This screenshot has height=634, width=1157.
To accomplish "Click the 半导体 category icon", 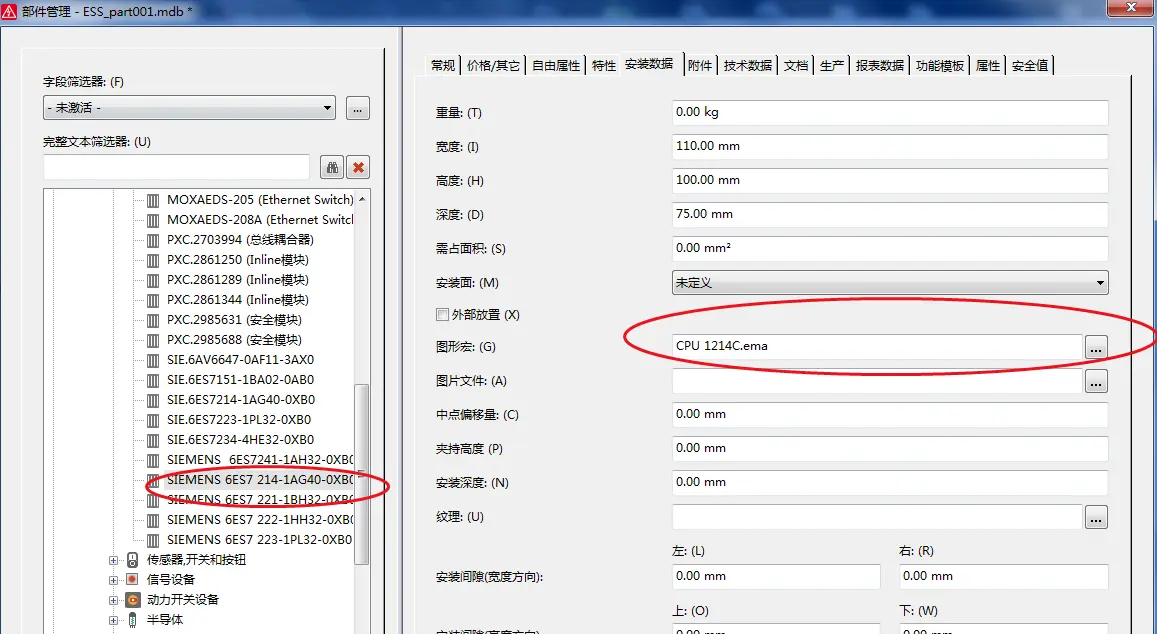I will click(x=132, y=619).
